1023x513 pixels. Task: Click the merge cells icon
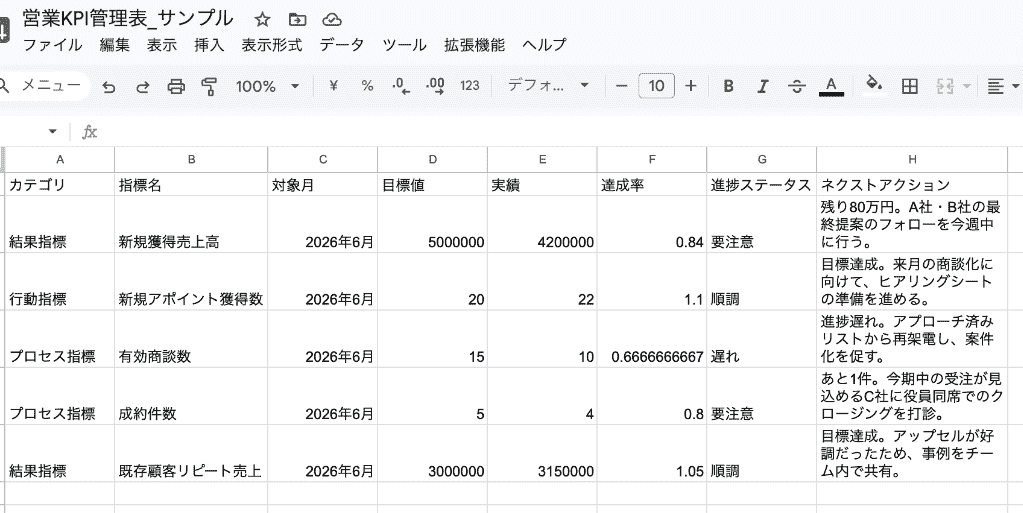[x=945, y=86]
